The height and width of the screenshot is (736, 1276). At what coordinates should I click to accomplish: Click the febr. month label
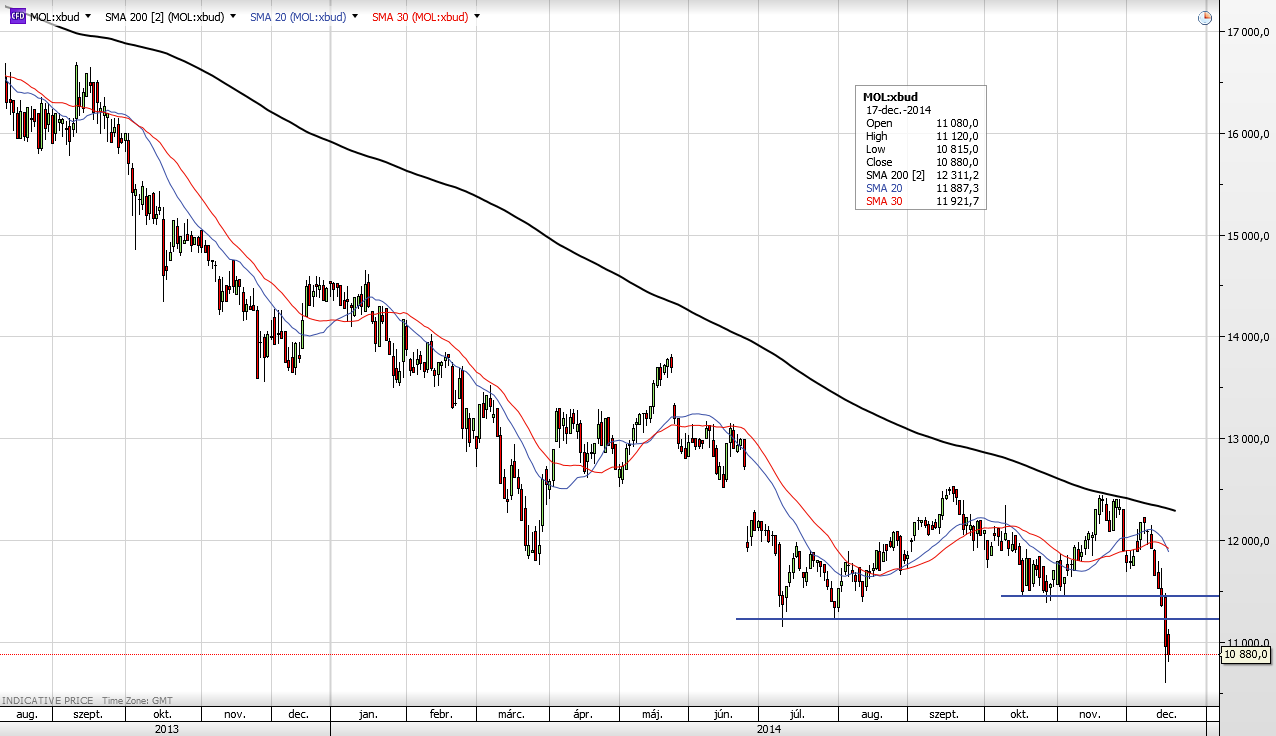(441, 715)
